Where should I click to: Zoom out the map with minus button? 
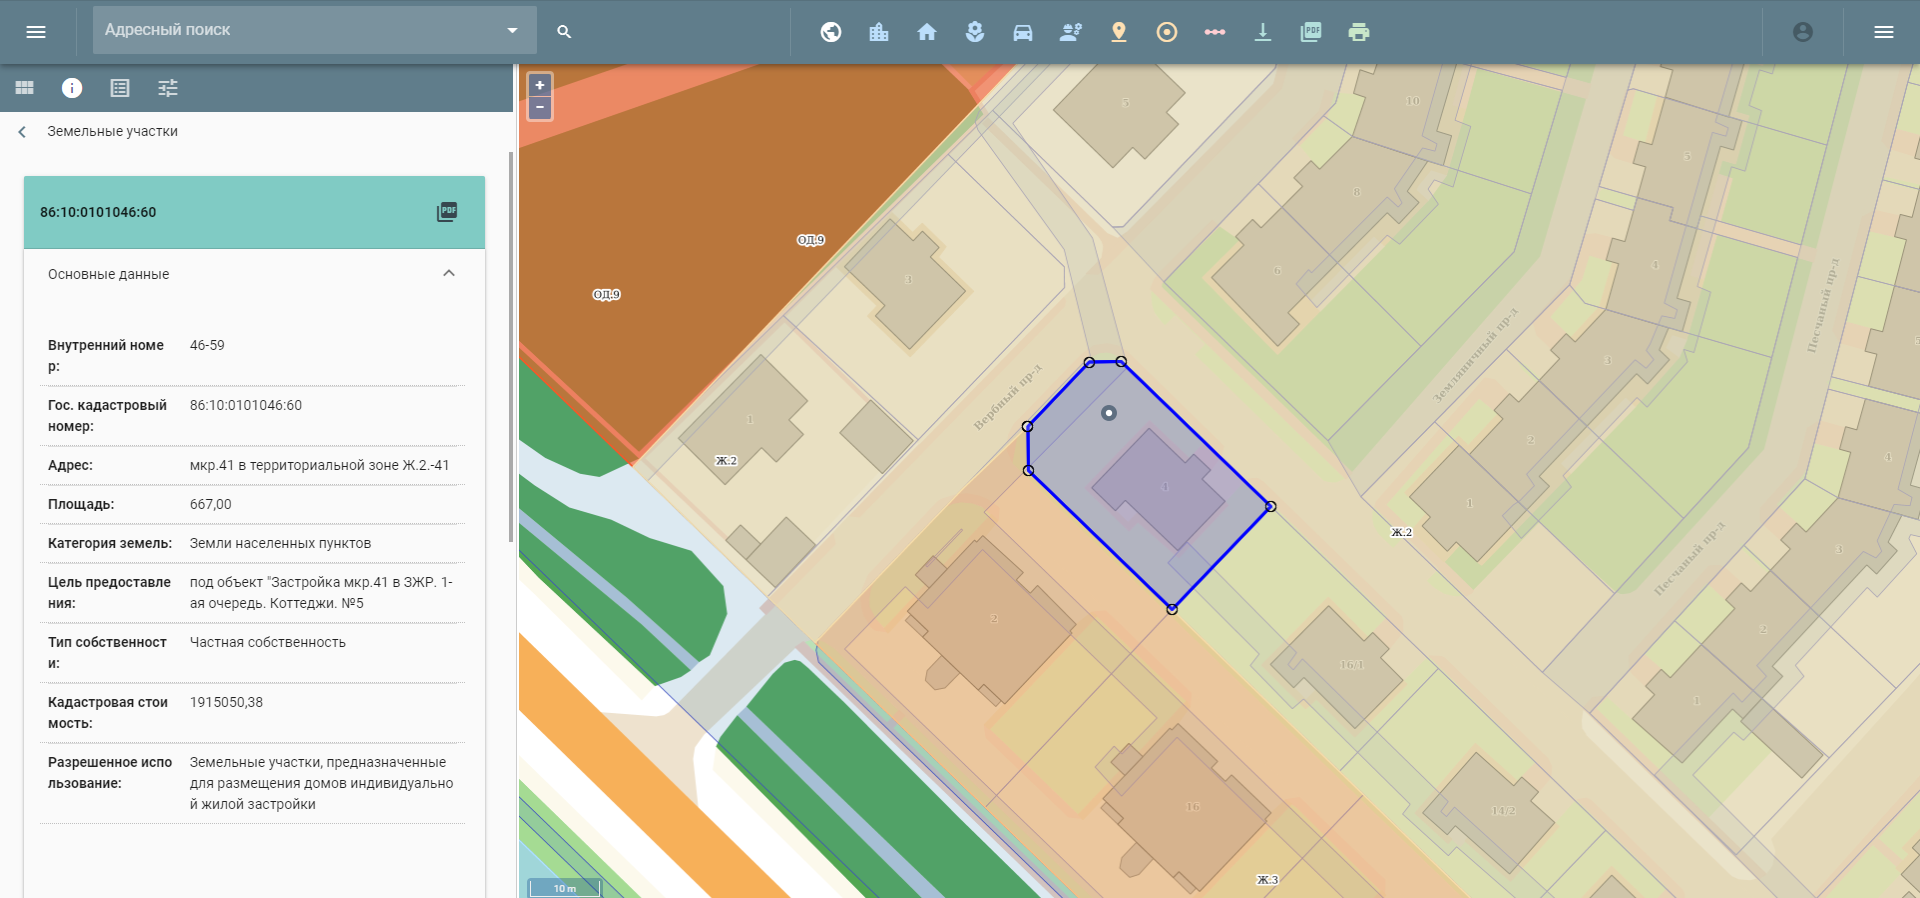tap(540, 107)
